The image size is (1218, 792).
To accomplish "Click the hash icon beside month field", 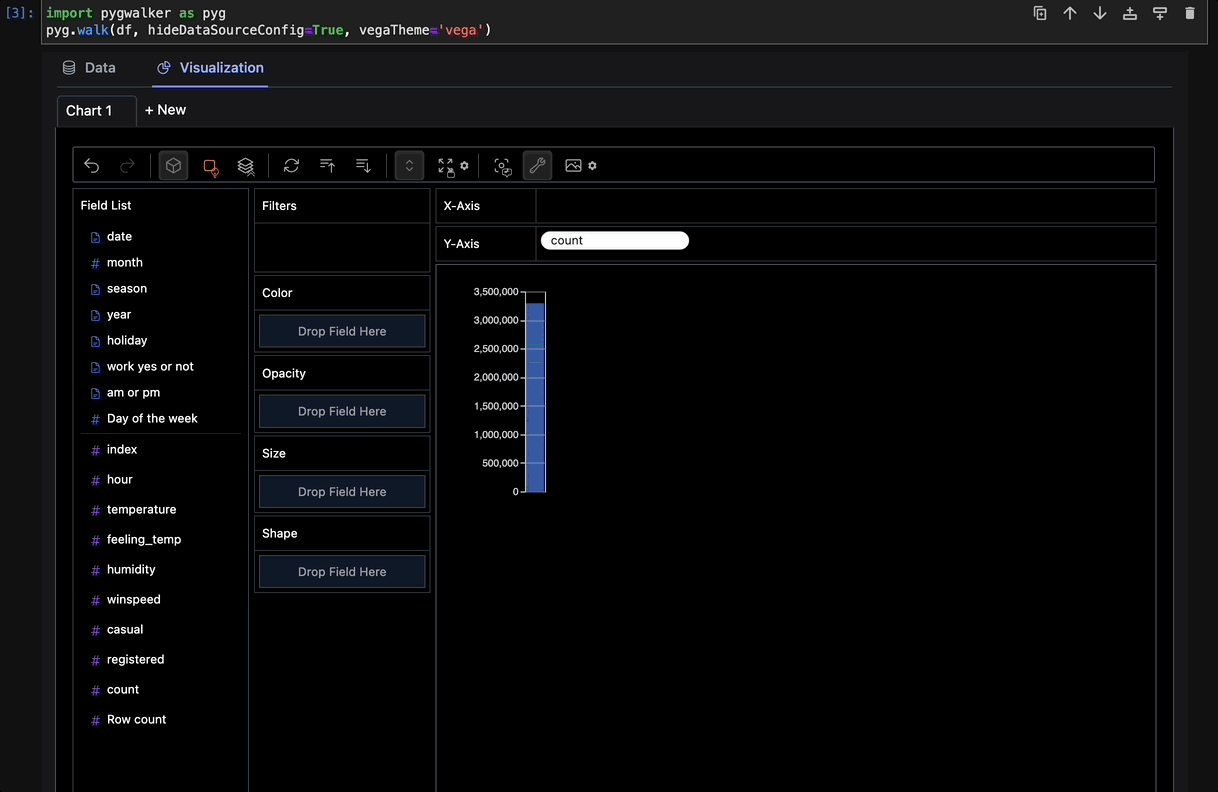I will pyautogui.click(x=96, y=263).
